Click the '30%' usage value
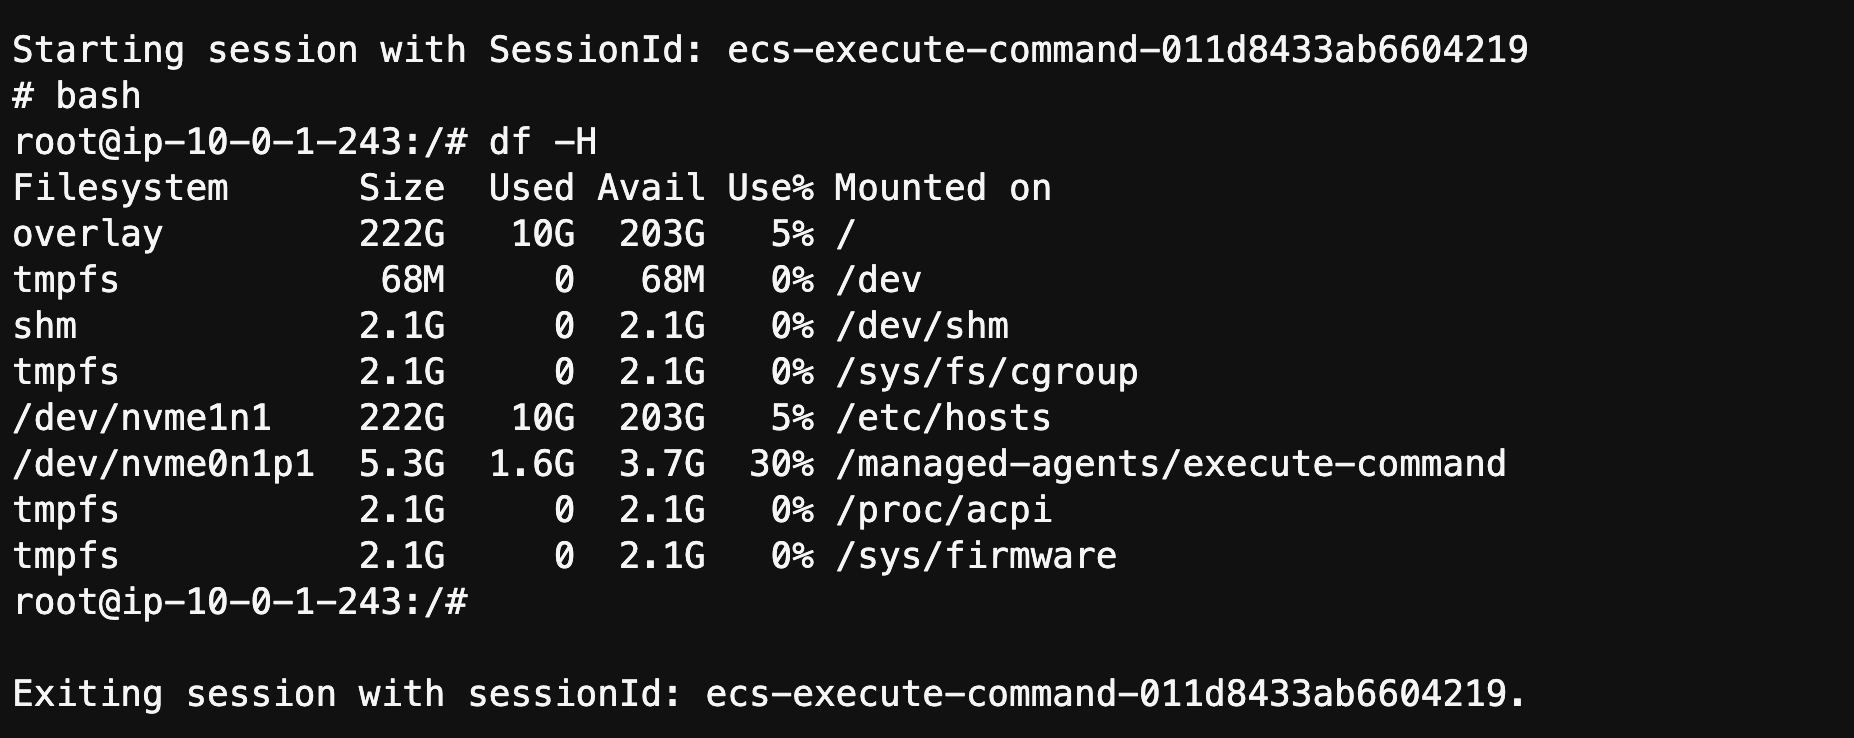The width and height of the screenshot is (1854, 738). coord(781,464)
